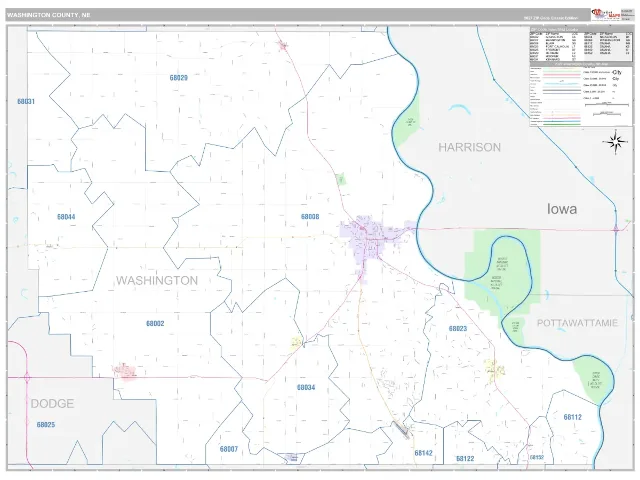Click the DODGE county label
Viewport: 640px width, 480px height.
(x=52, y=404)
